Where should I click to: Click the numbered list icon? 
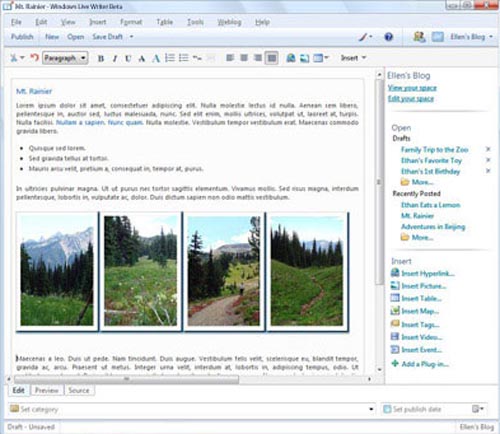click(170, 58)
